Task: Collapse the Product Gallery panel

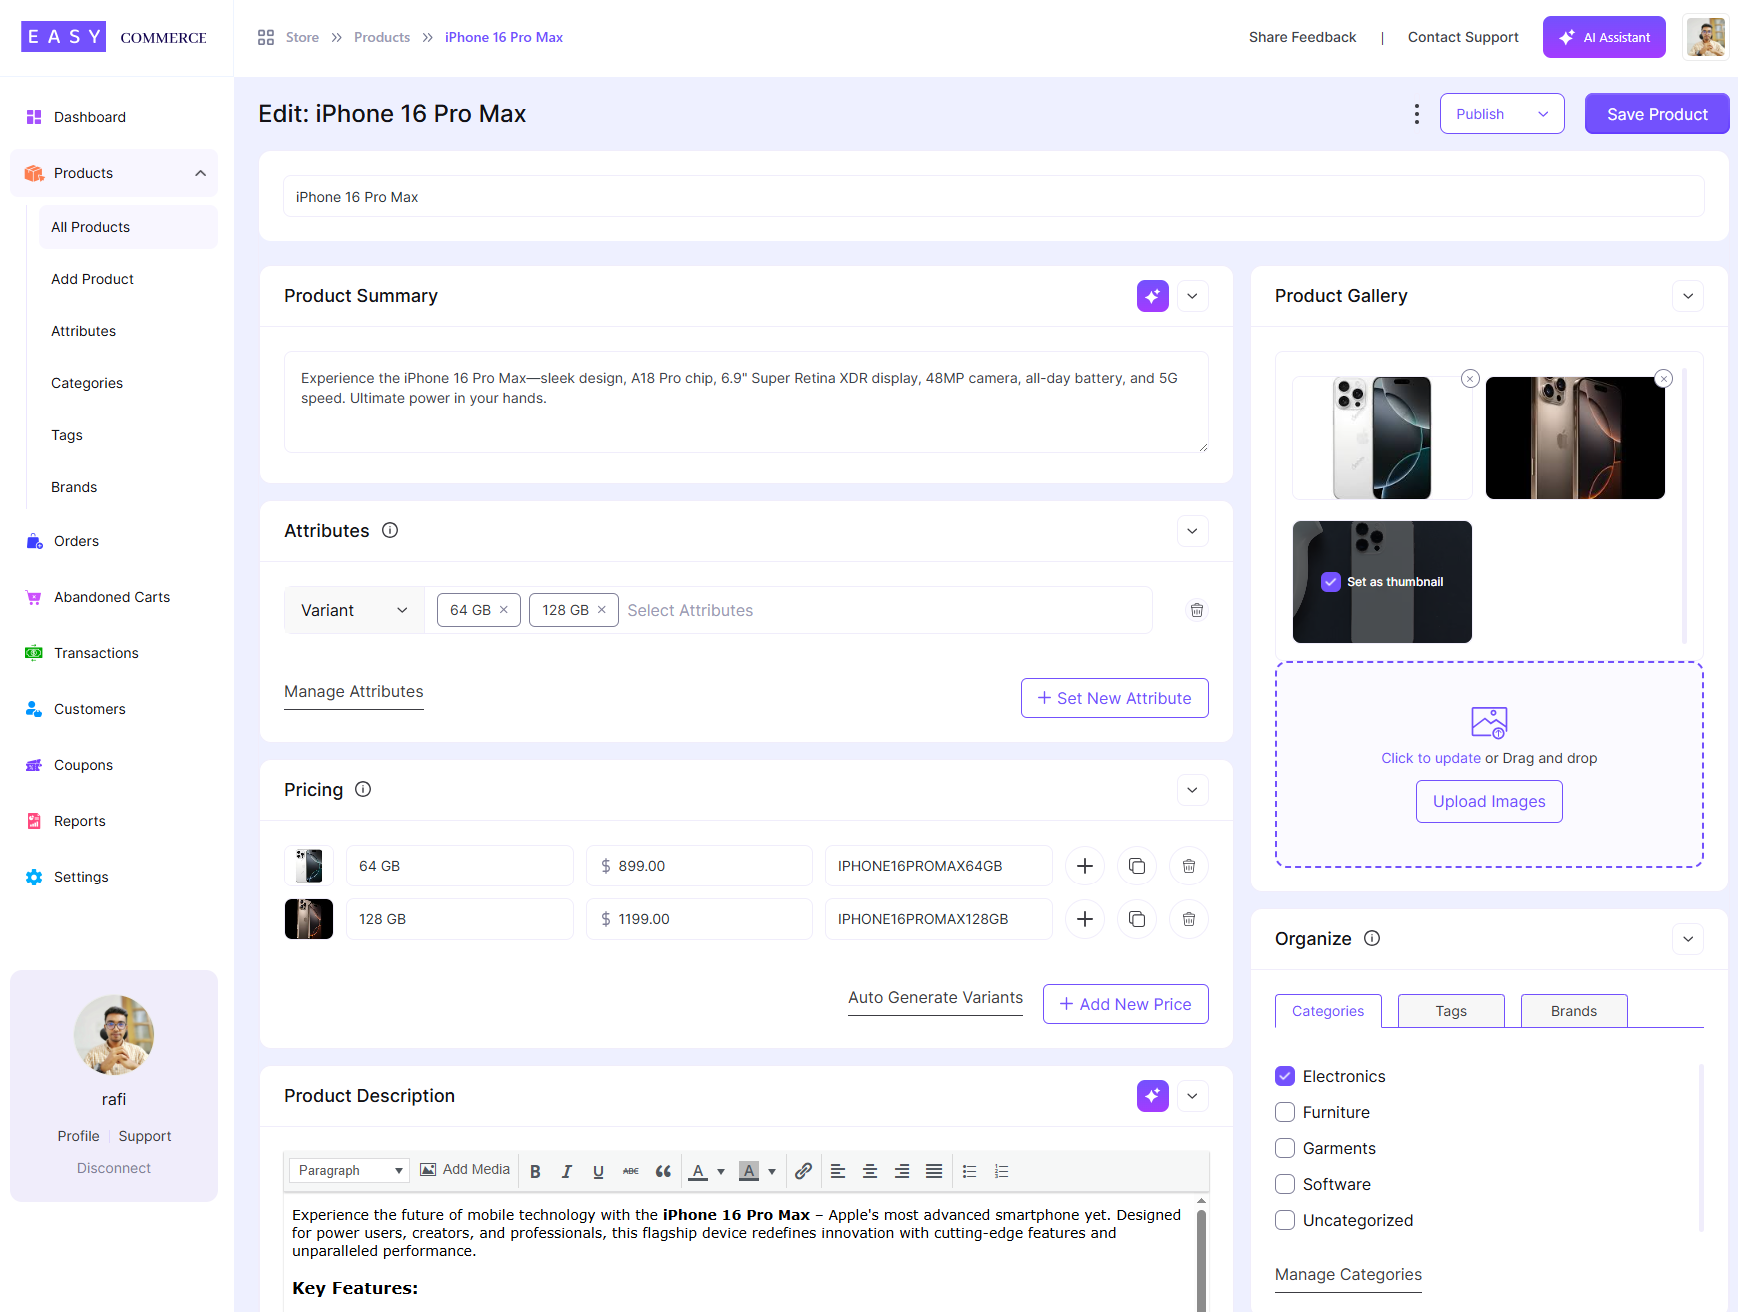Action: pyautogui.click(x=1688, y=296)
